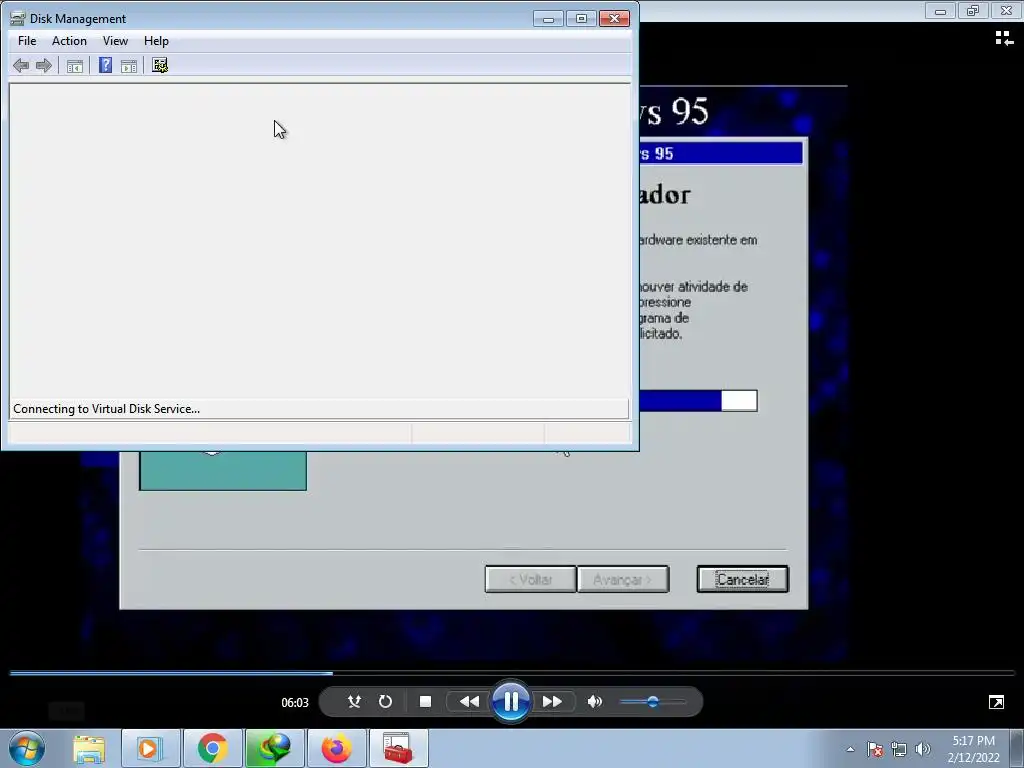Show hidden system tray icons
Viewport: 1024px width, 768px height.
coord(850,749)
